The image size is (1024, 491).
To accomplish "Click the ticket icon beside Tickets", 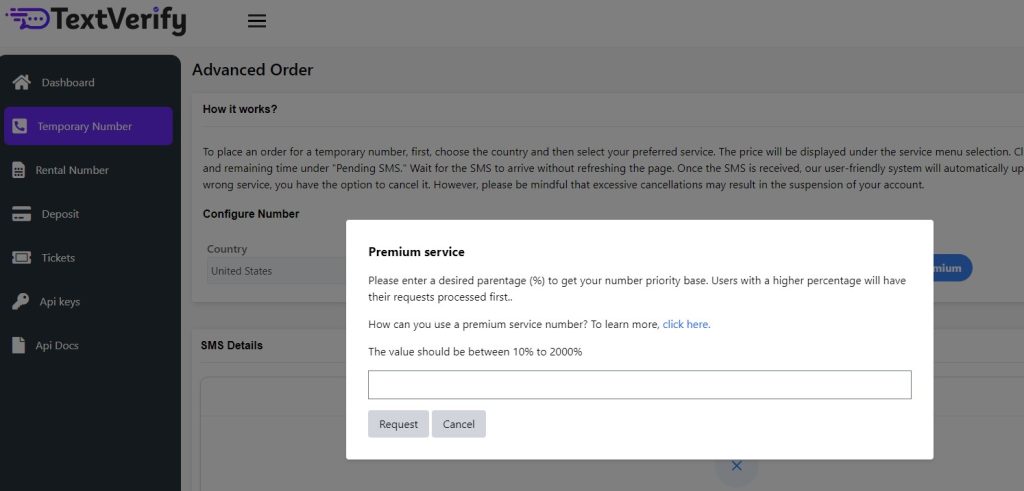I will 21,258.
